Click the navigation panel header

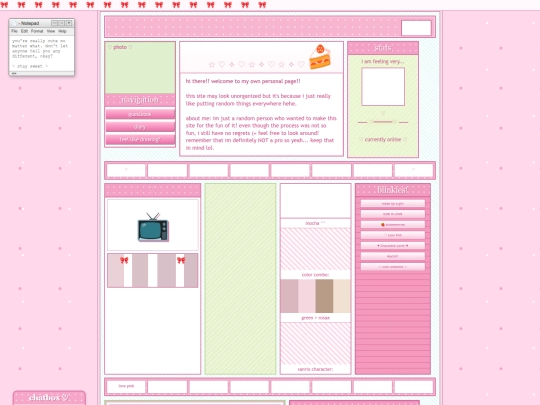[x=140, y=100]
